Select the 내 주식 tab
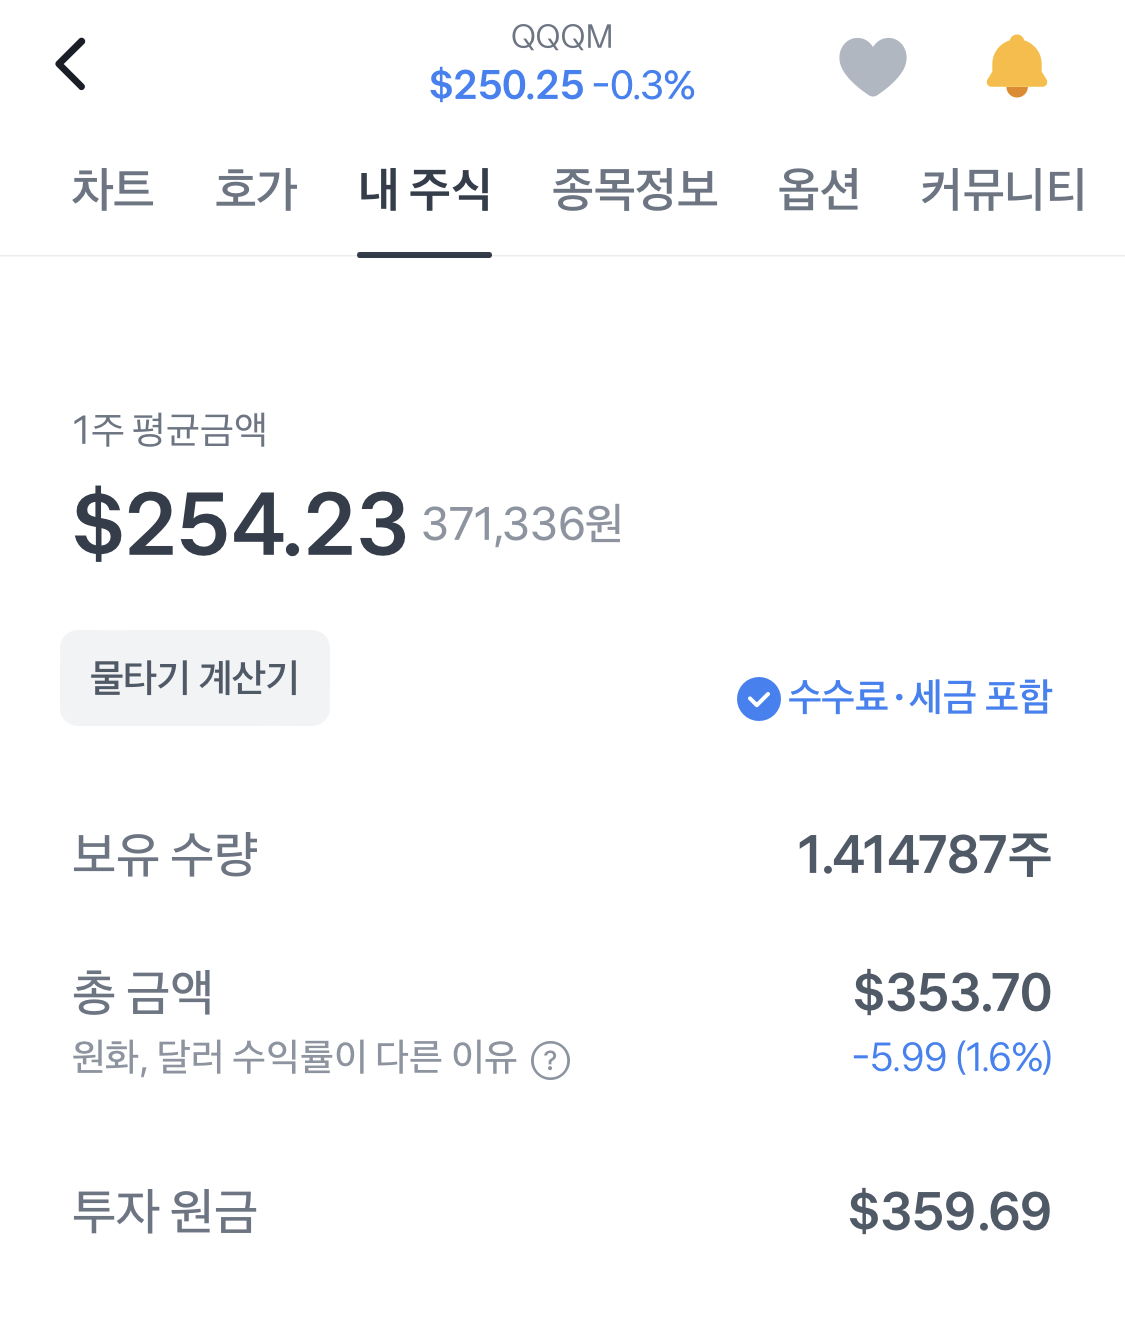Image resolution: width=1125 pixels, height=1336 pixels. point(424,189)
